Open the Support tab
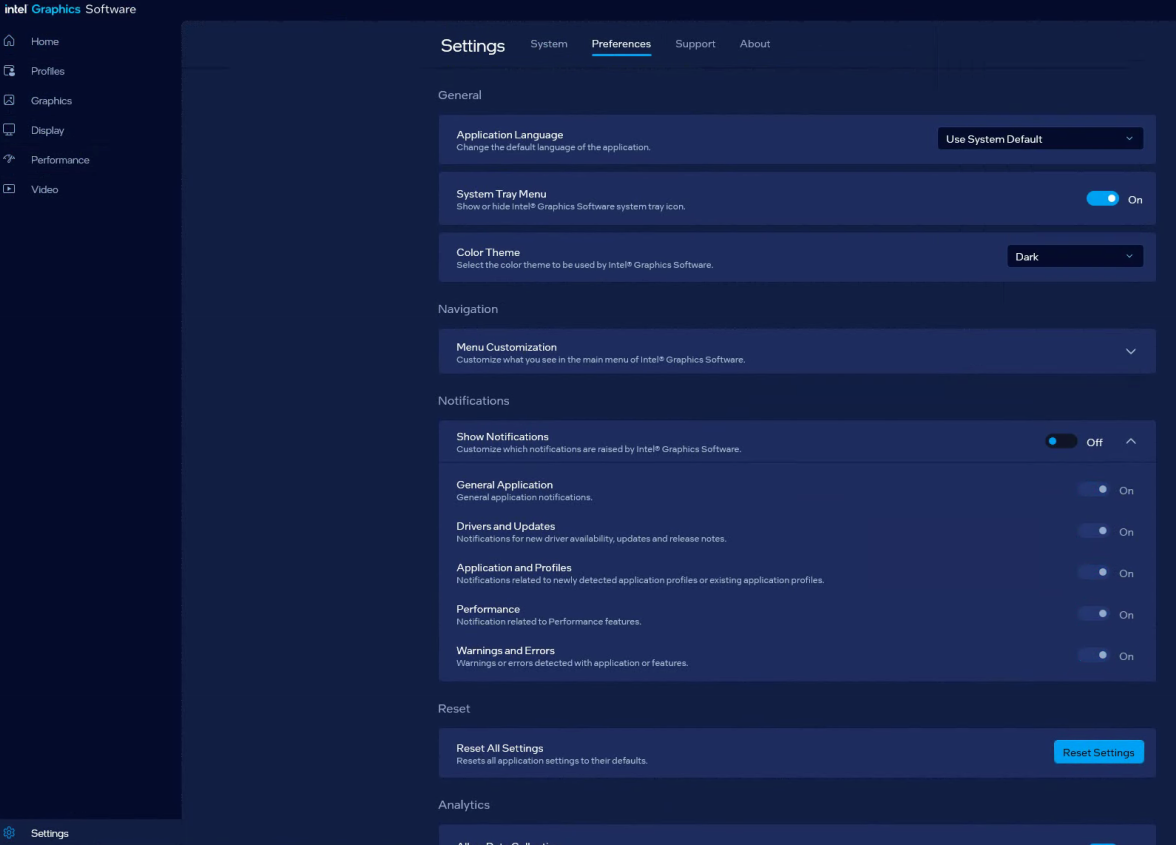Viewport: 1176px width, 845px height. [695, 44]
